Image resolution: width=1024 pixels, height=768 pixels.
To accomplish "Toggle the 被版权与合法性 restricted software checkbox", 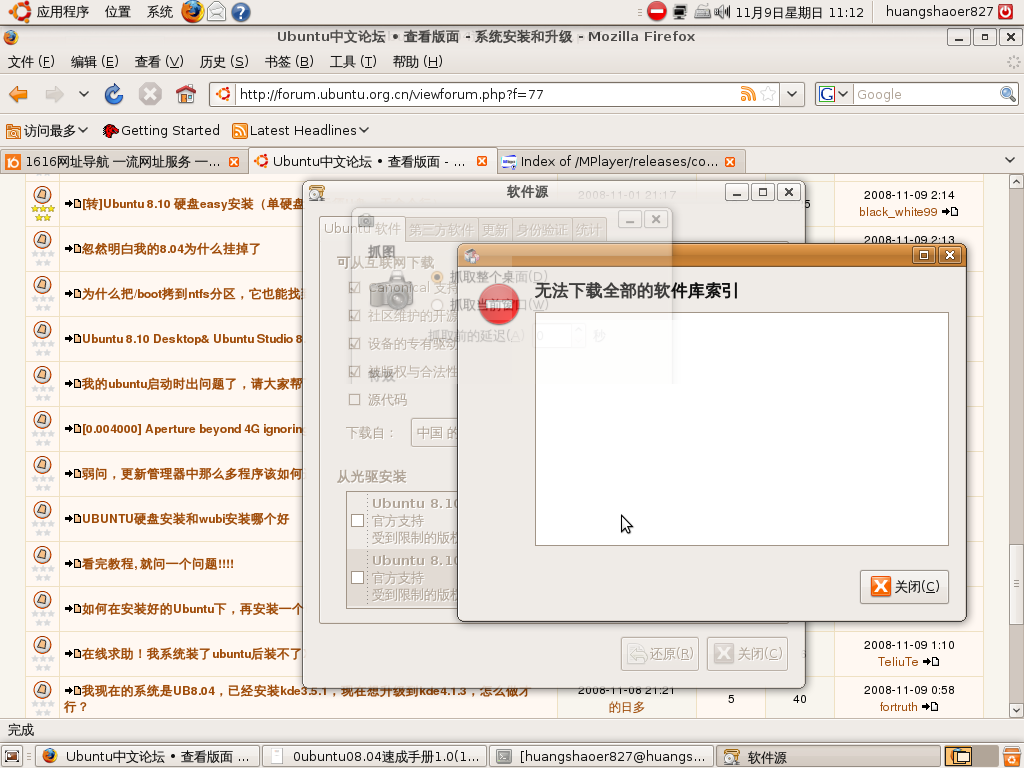I will click(355, 372).
